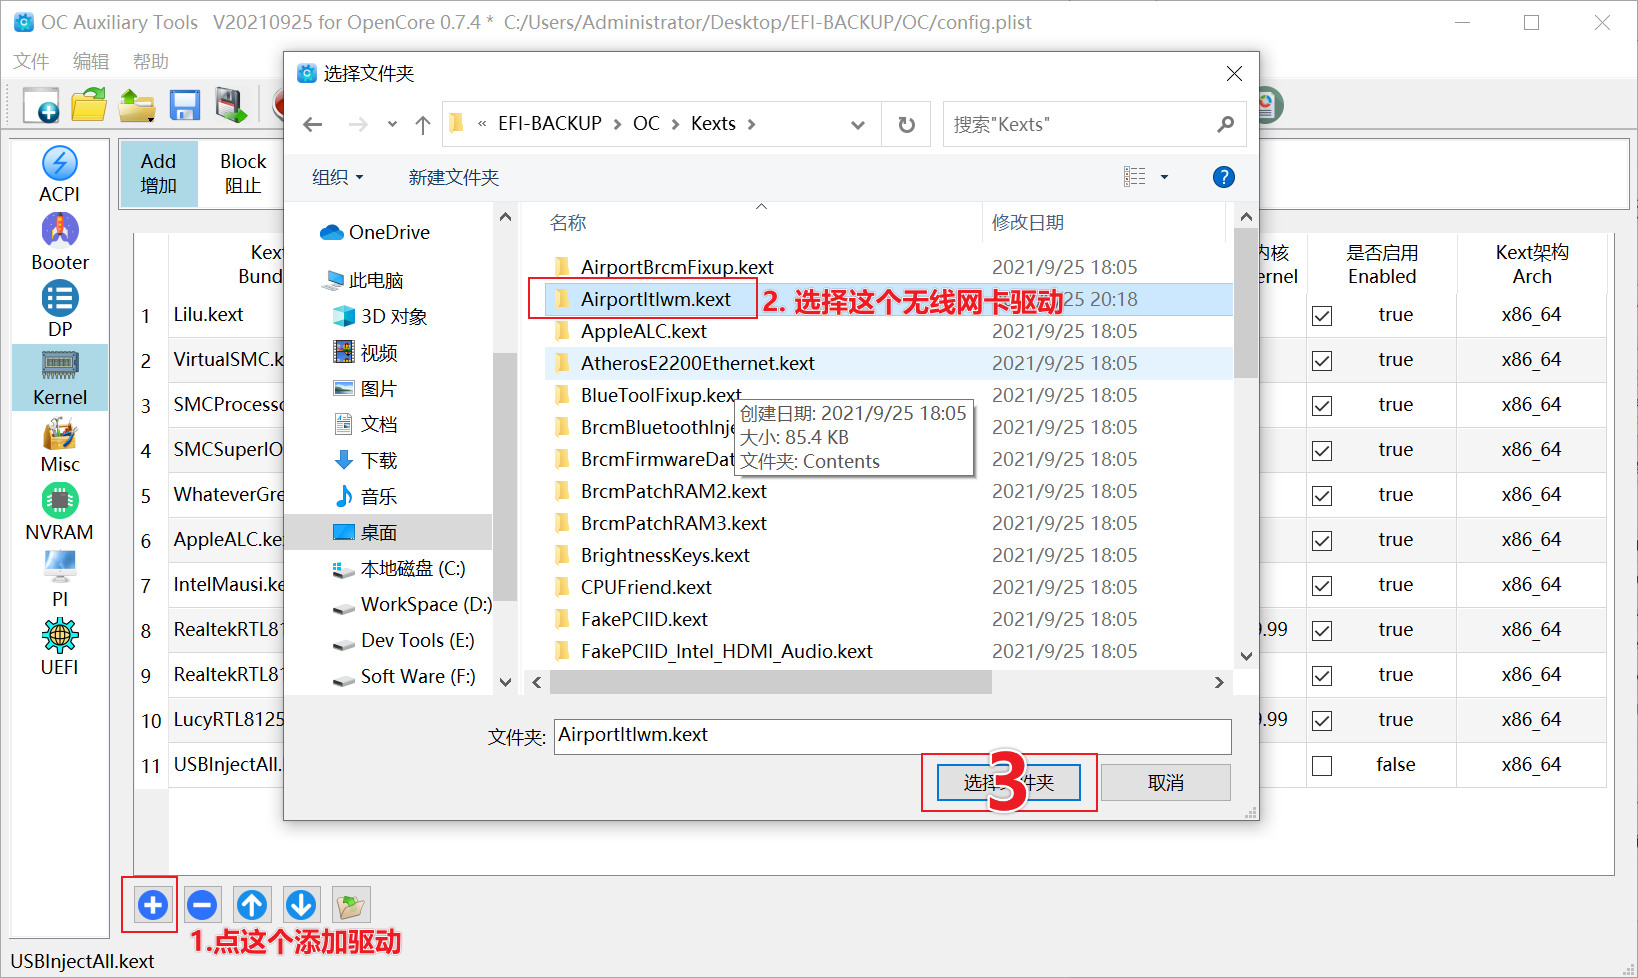Open the PI section icon
The height and width of the screenshot is (978, 1638).
click(60, 579)
